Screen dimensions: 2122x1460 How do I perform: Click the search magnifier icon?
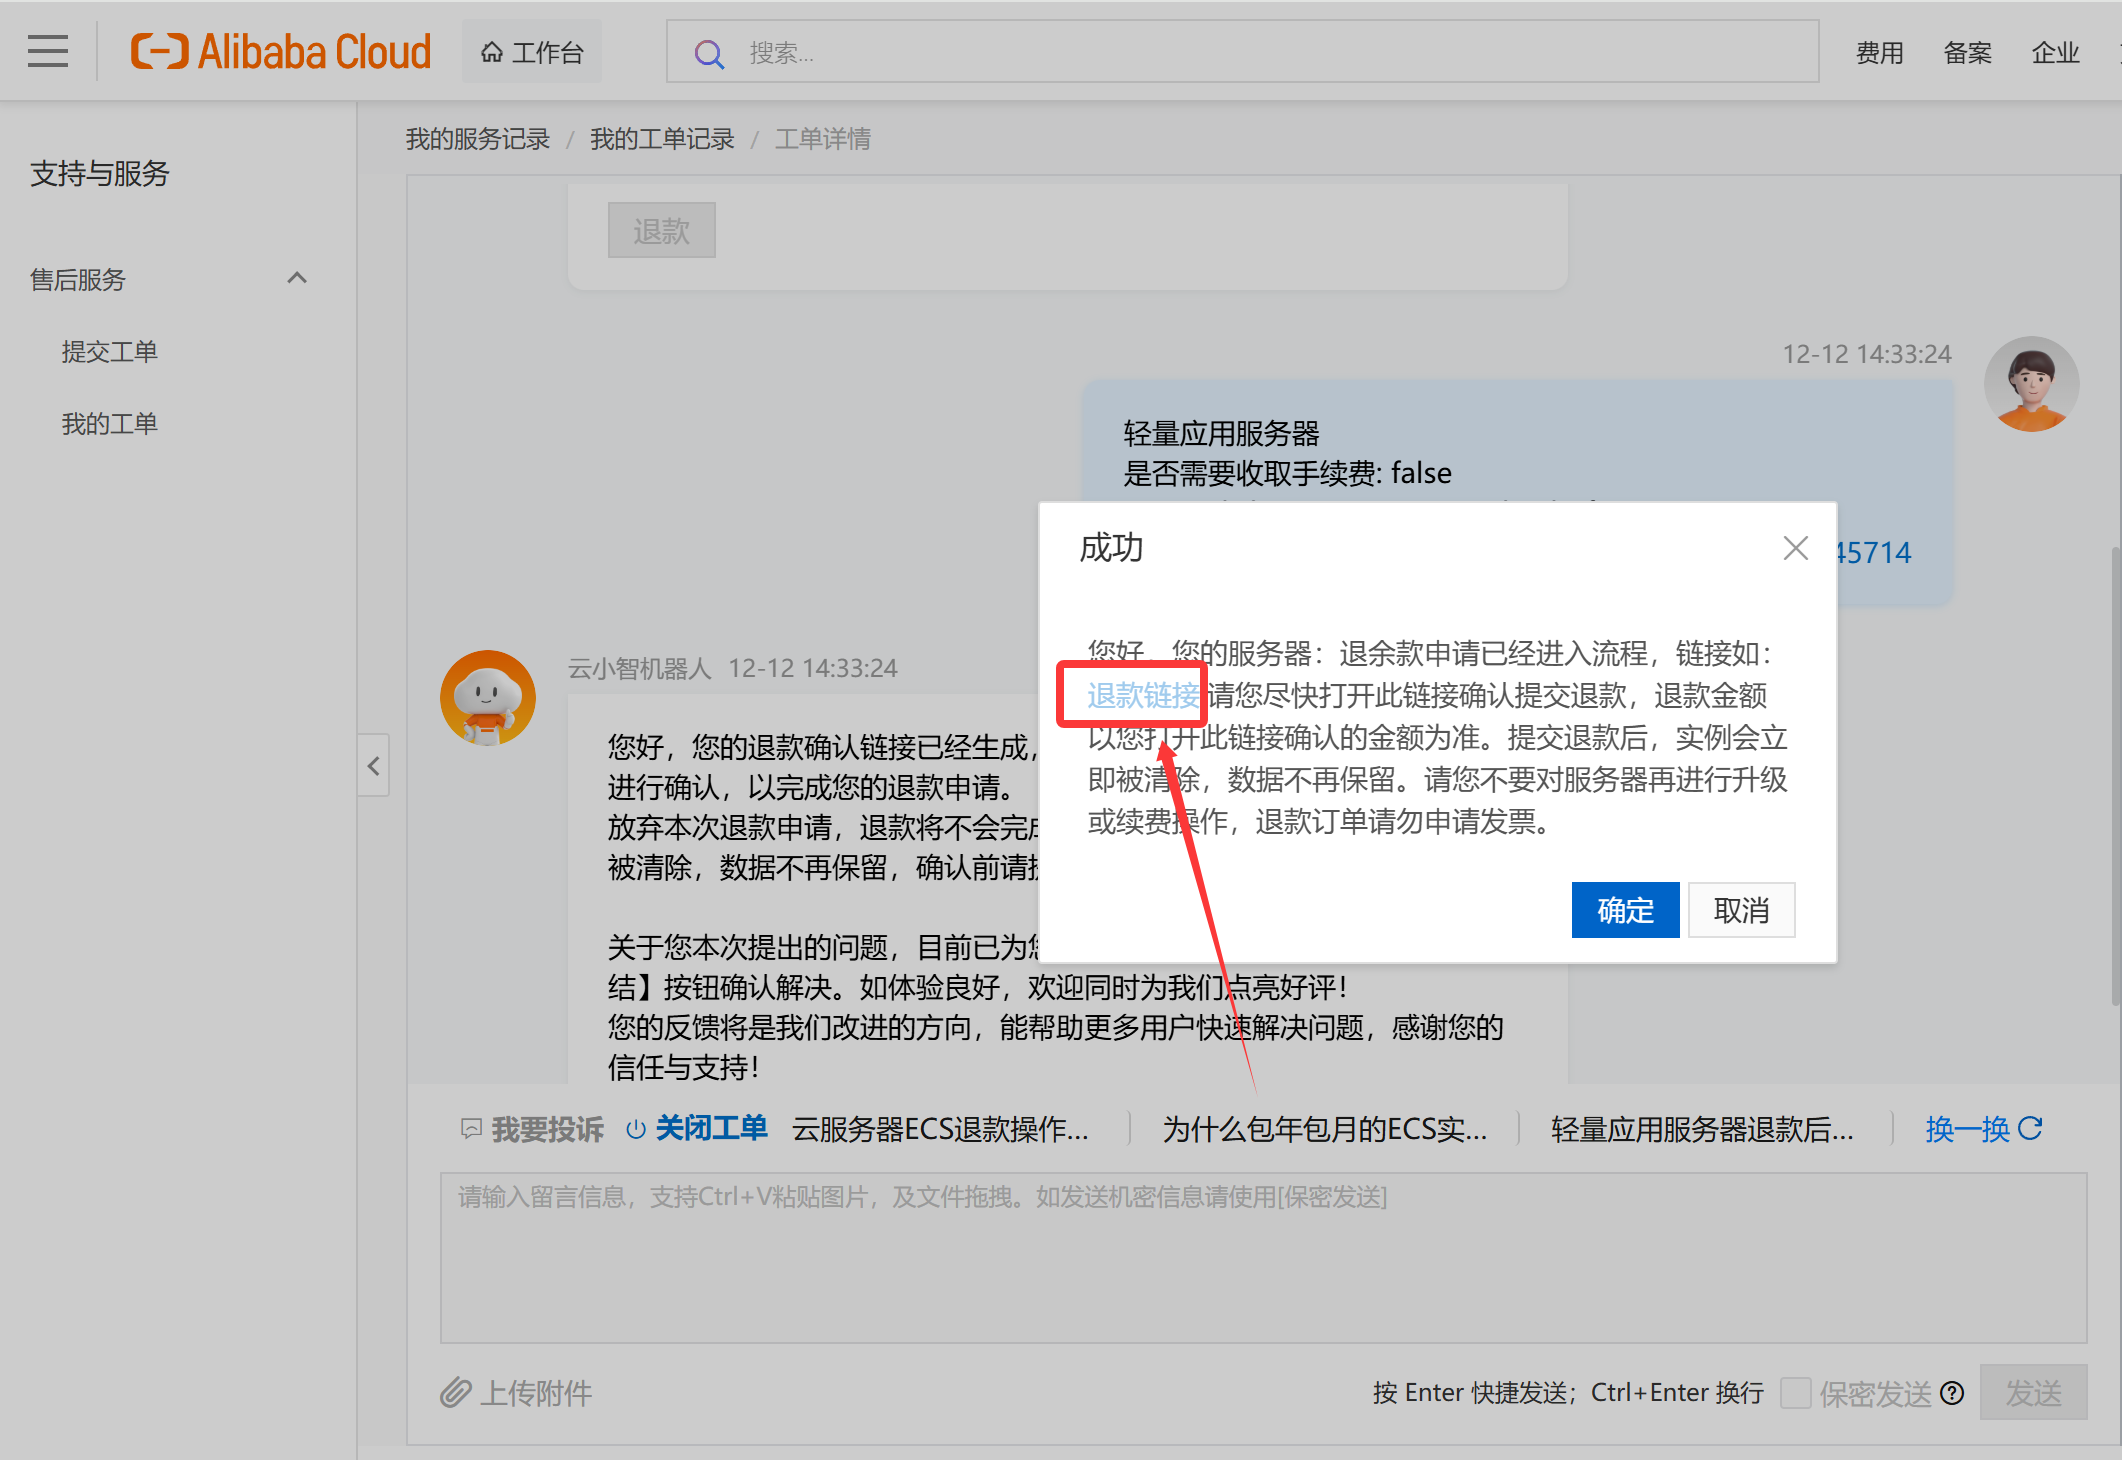tap(709, 53)
